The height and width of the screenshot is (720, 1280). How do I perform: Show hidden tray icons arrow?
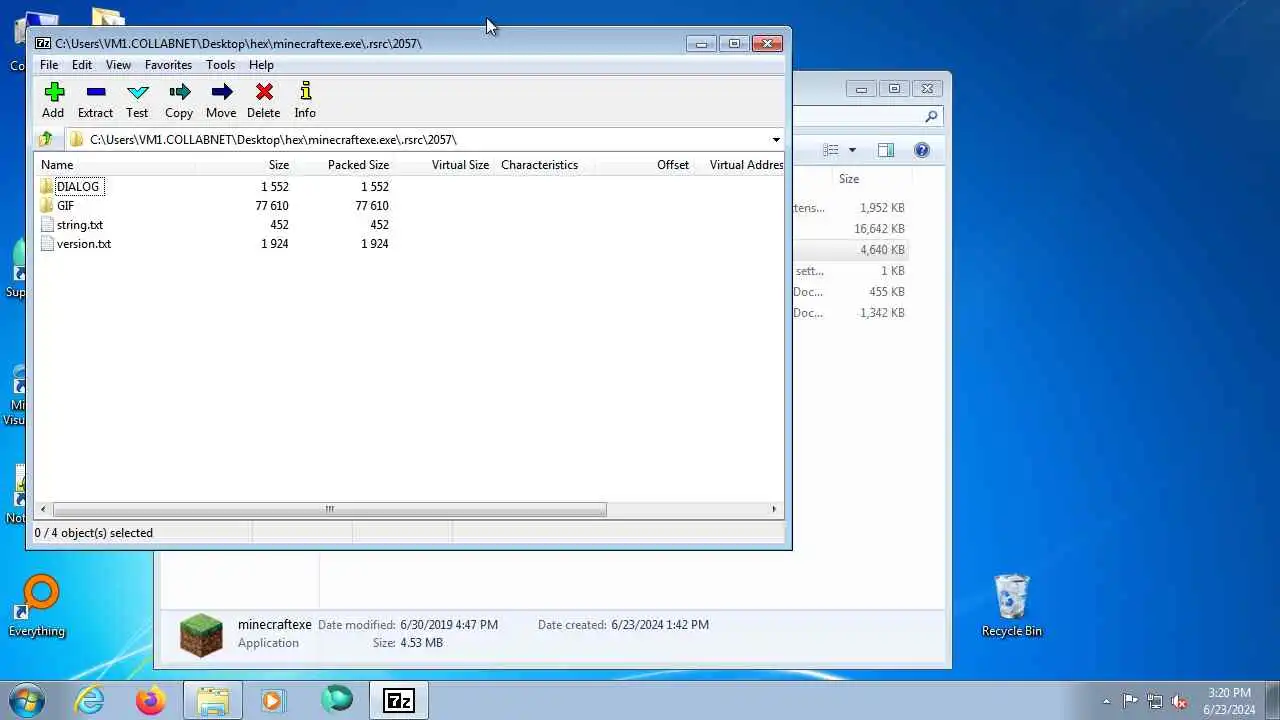(1106, 702)
